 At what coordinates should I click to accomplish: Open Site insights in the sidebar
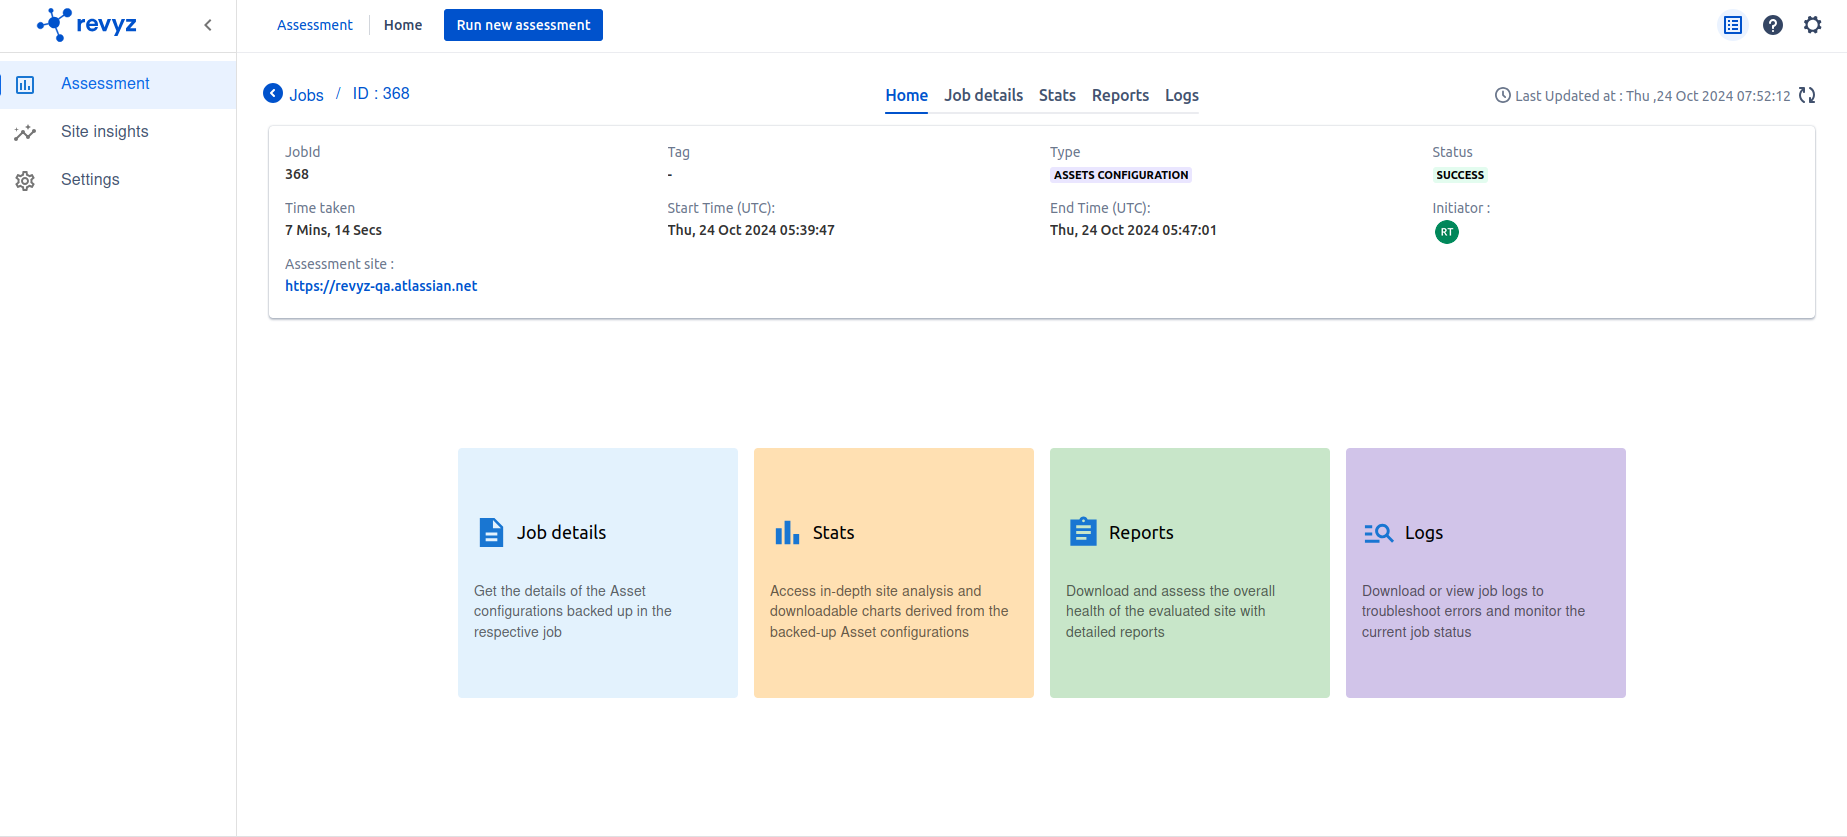point(118,133)
